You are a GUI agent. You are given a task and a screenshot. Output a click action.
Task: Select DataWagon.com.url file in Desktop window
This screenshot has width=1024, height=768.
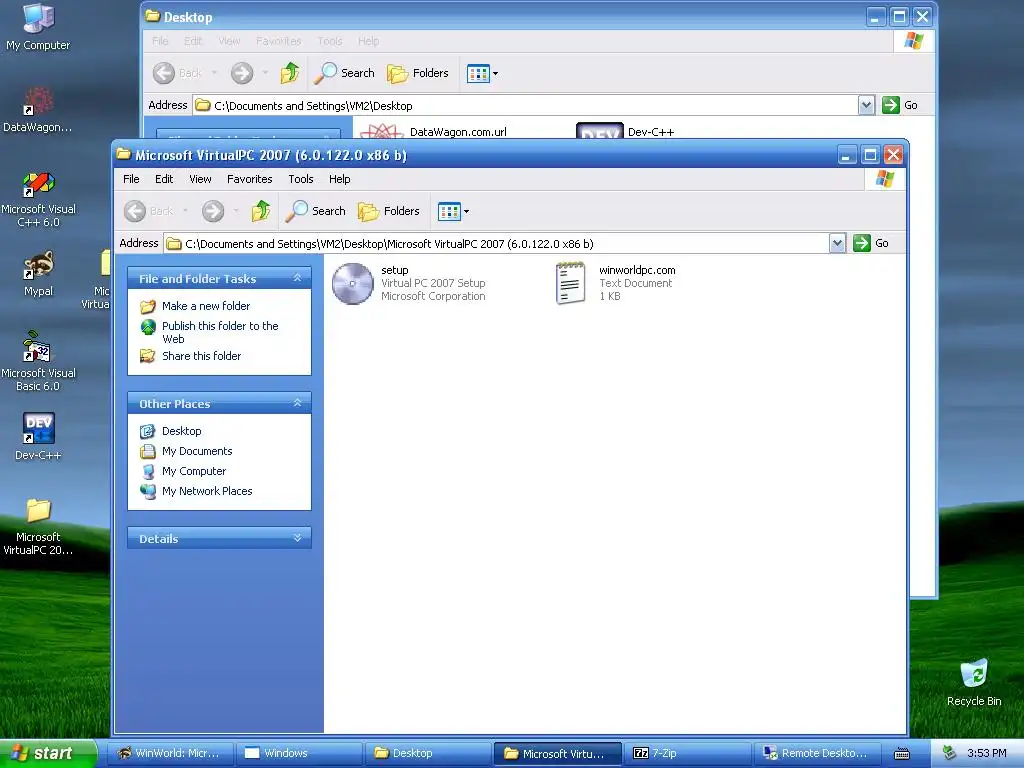coord(458,132)
